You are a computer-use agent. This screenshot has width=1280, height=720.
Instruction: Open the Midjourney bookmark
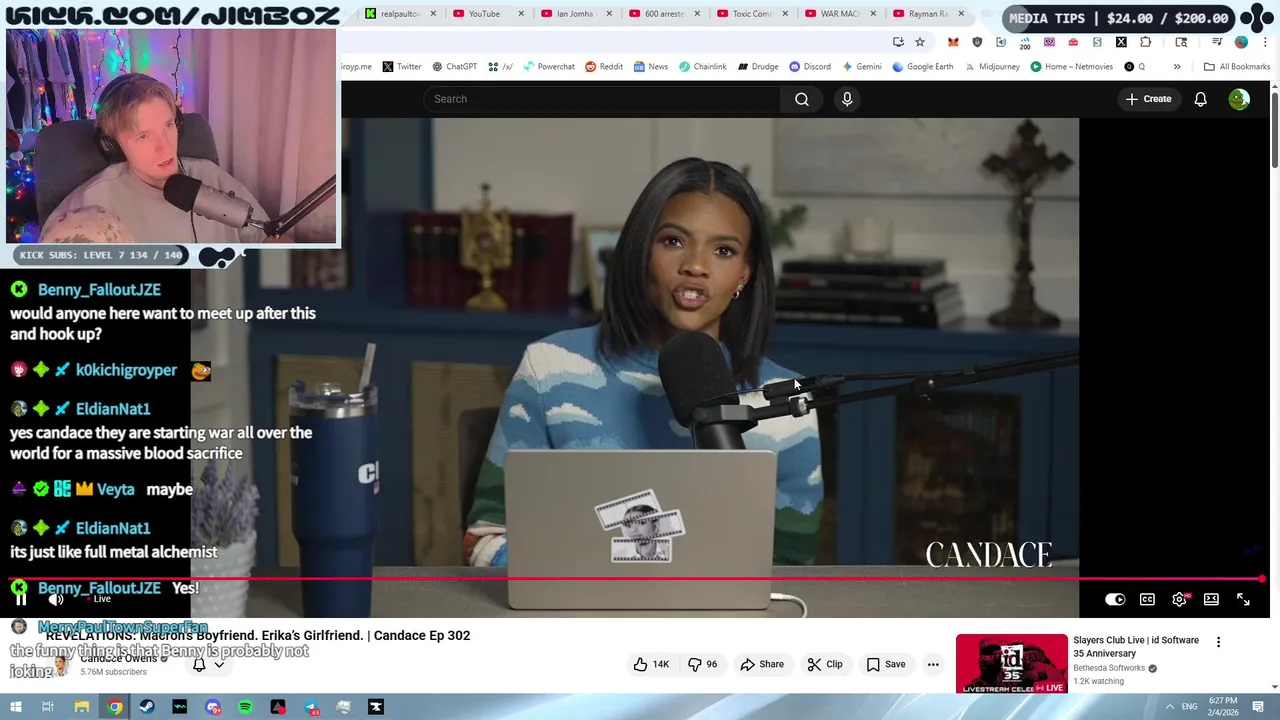pos(992,67)
